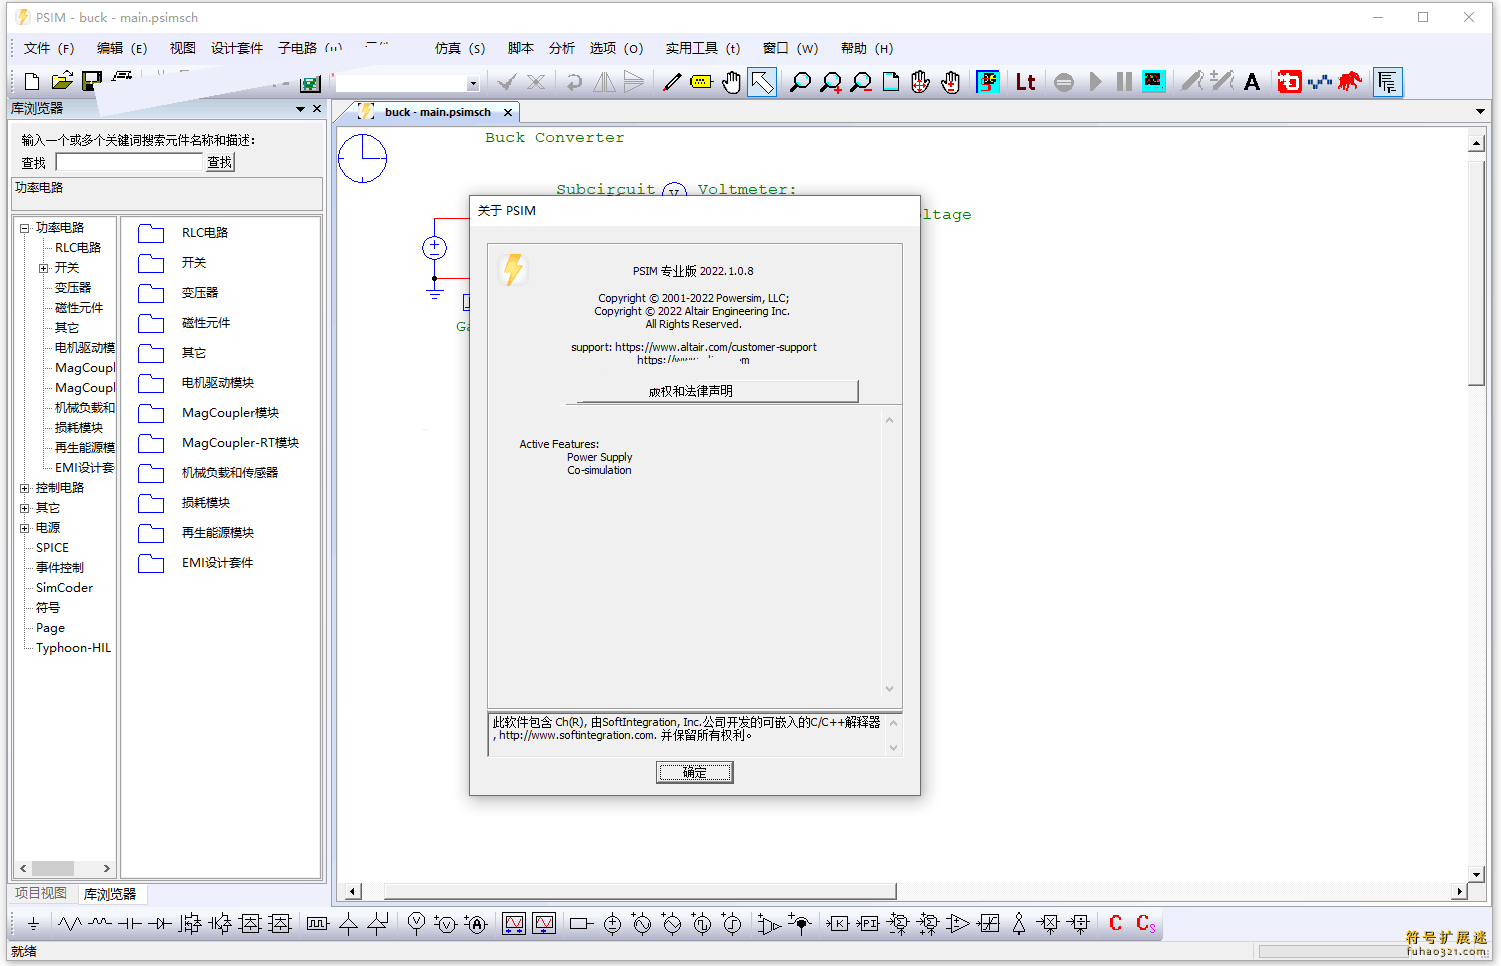Expand the 电源 tree node

tap(24, 528)
